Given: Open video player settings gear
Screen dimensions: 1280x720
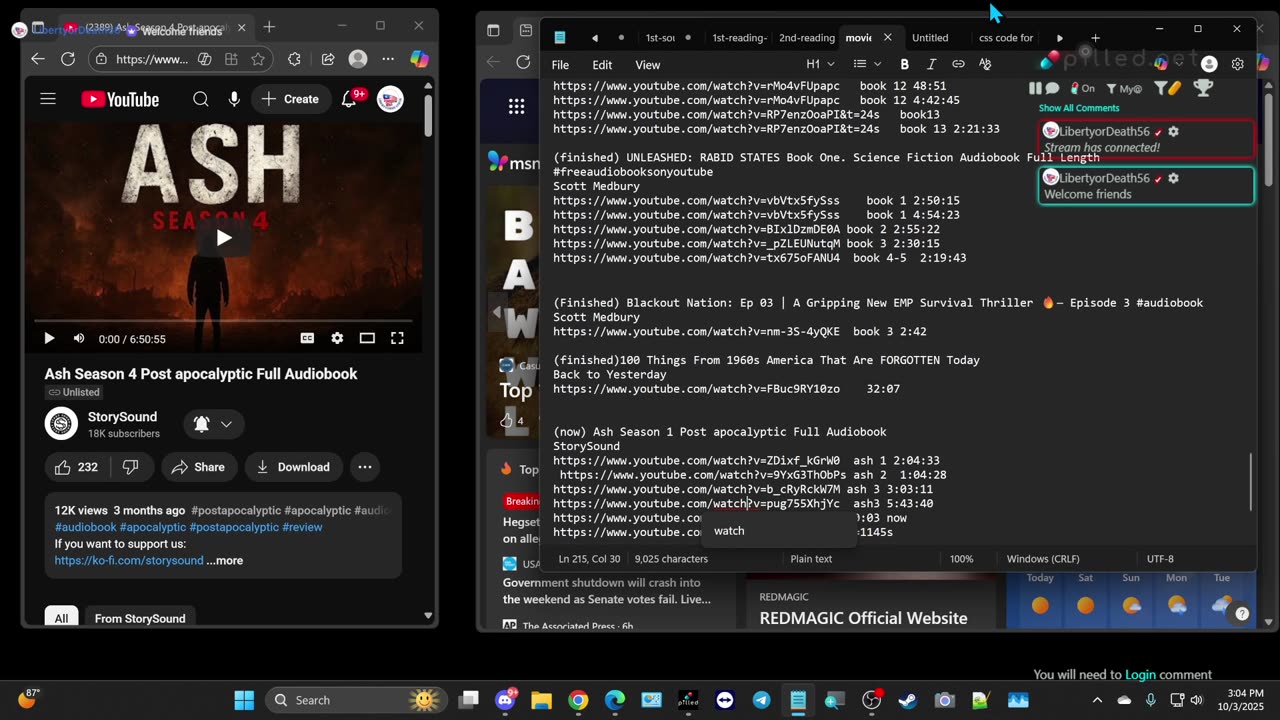Looking at the screenshot, I should pyautogui.click(x=337, y=338).
